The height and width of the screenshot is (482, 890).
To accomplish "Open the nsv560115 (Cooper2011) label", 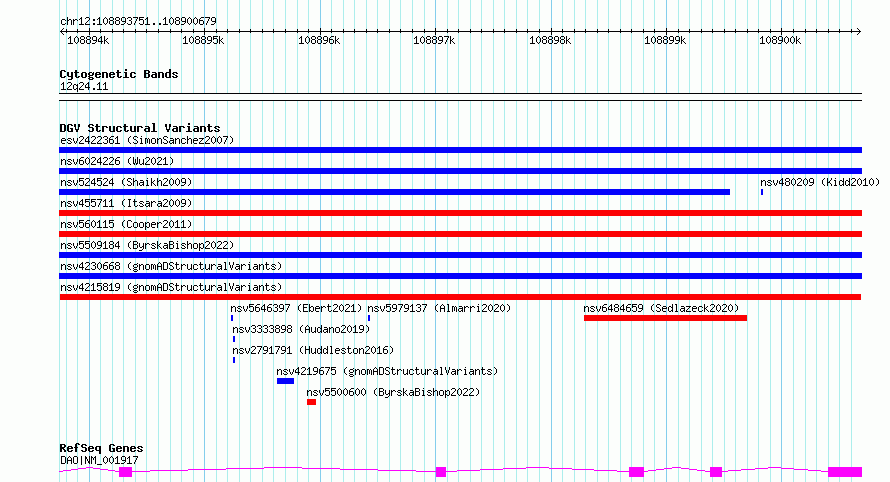I will pyautogui.click(x=126, y=224).
